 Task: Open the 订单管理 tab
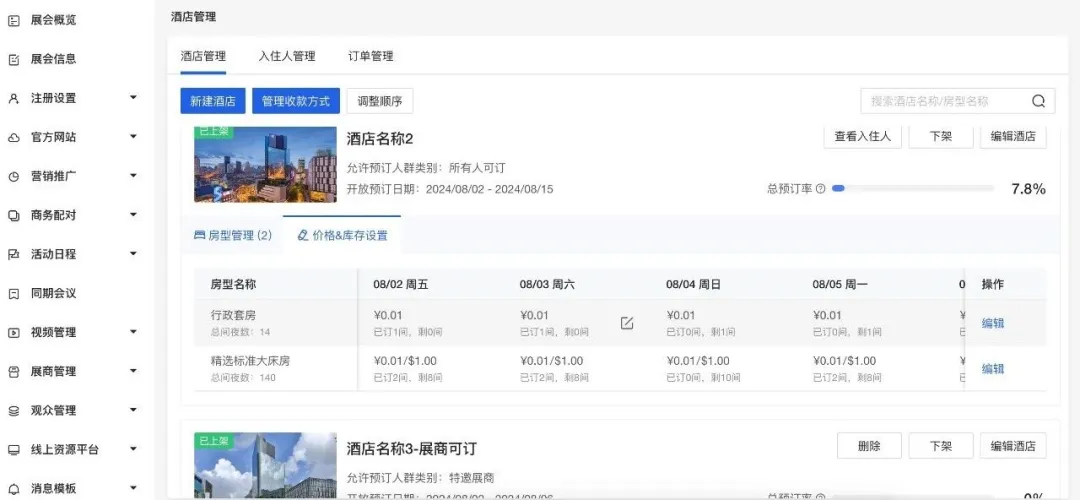tap(370, 56)
